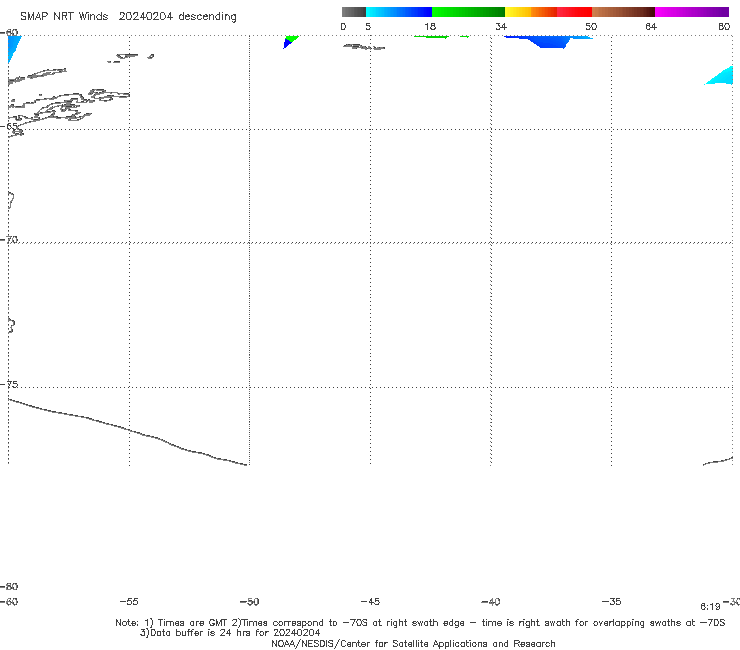Pick the brown segment of the color bar
Viewport: 740px width, 650px height.
point(623,12)
